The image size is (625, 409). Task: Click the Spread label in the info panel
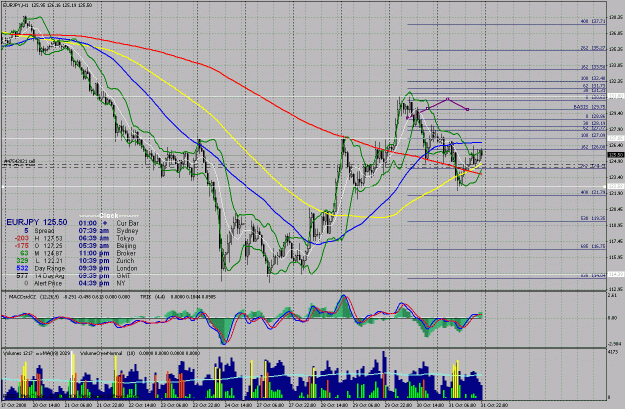click(44, 231)
